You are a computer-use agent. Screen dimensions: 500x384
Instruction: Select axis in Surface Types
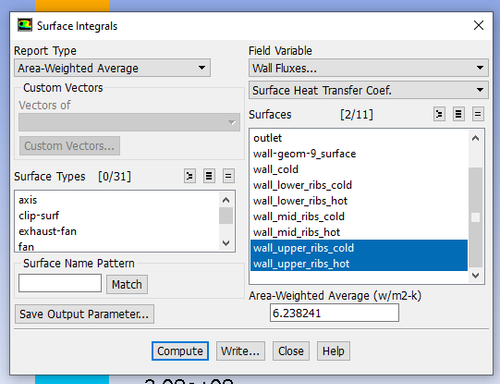(117, 200)
